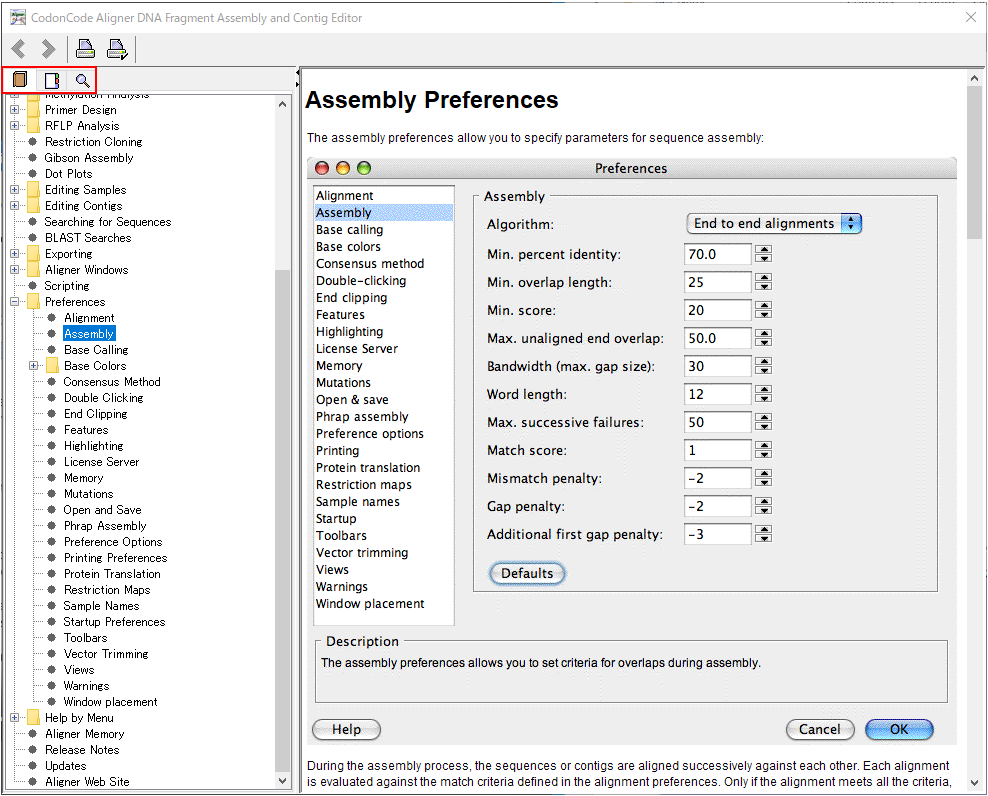Expand the Editing Samples folder
988x796 pixels.
tap(14, 190)
